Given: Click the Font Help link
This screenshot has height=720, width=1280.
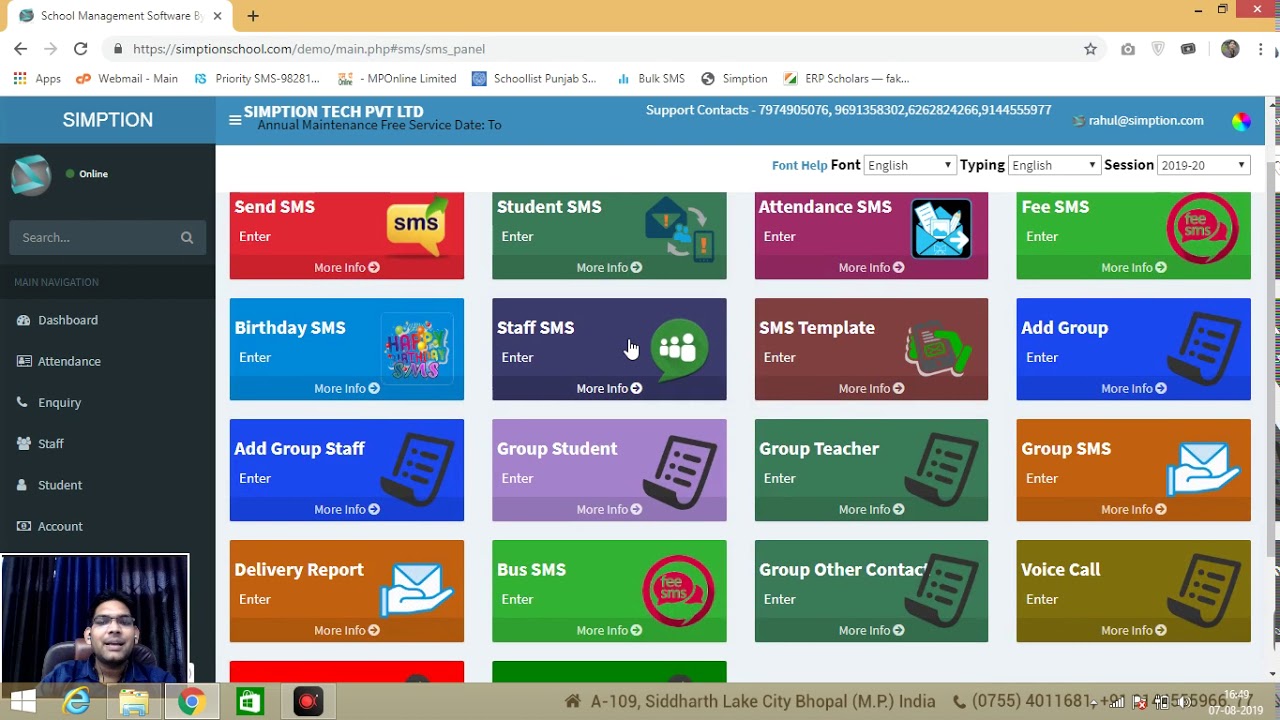Looking at the screenshot, I should tap(799, 165).
